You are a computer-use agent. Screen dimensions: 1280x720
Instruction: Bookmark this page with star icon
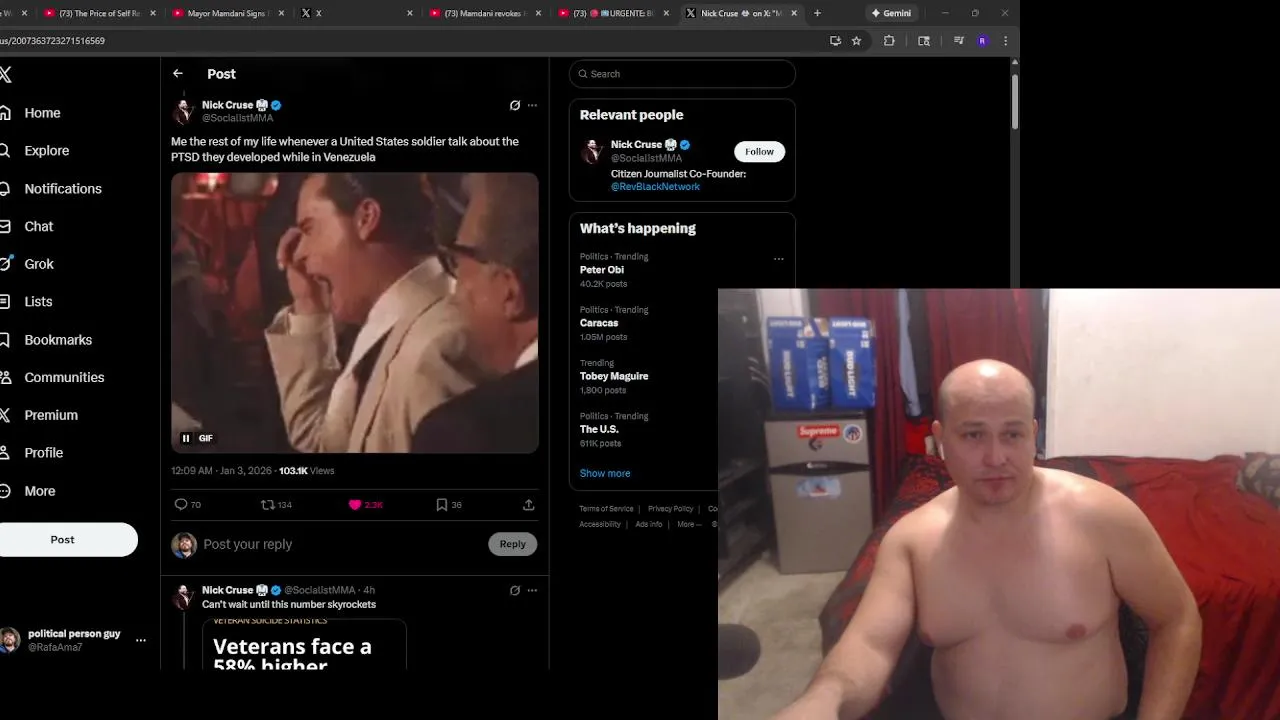[856, 41]
